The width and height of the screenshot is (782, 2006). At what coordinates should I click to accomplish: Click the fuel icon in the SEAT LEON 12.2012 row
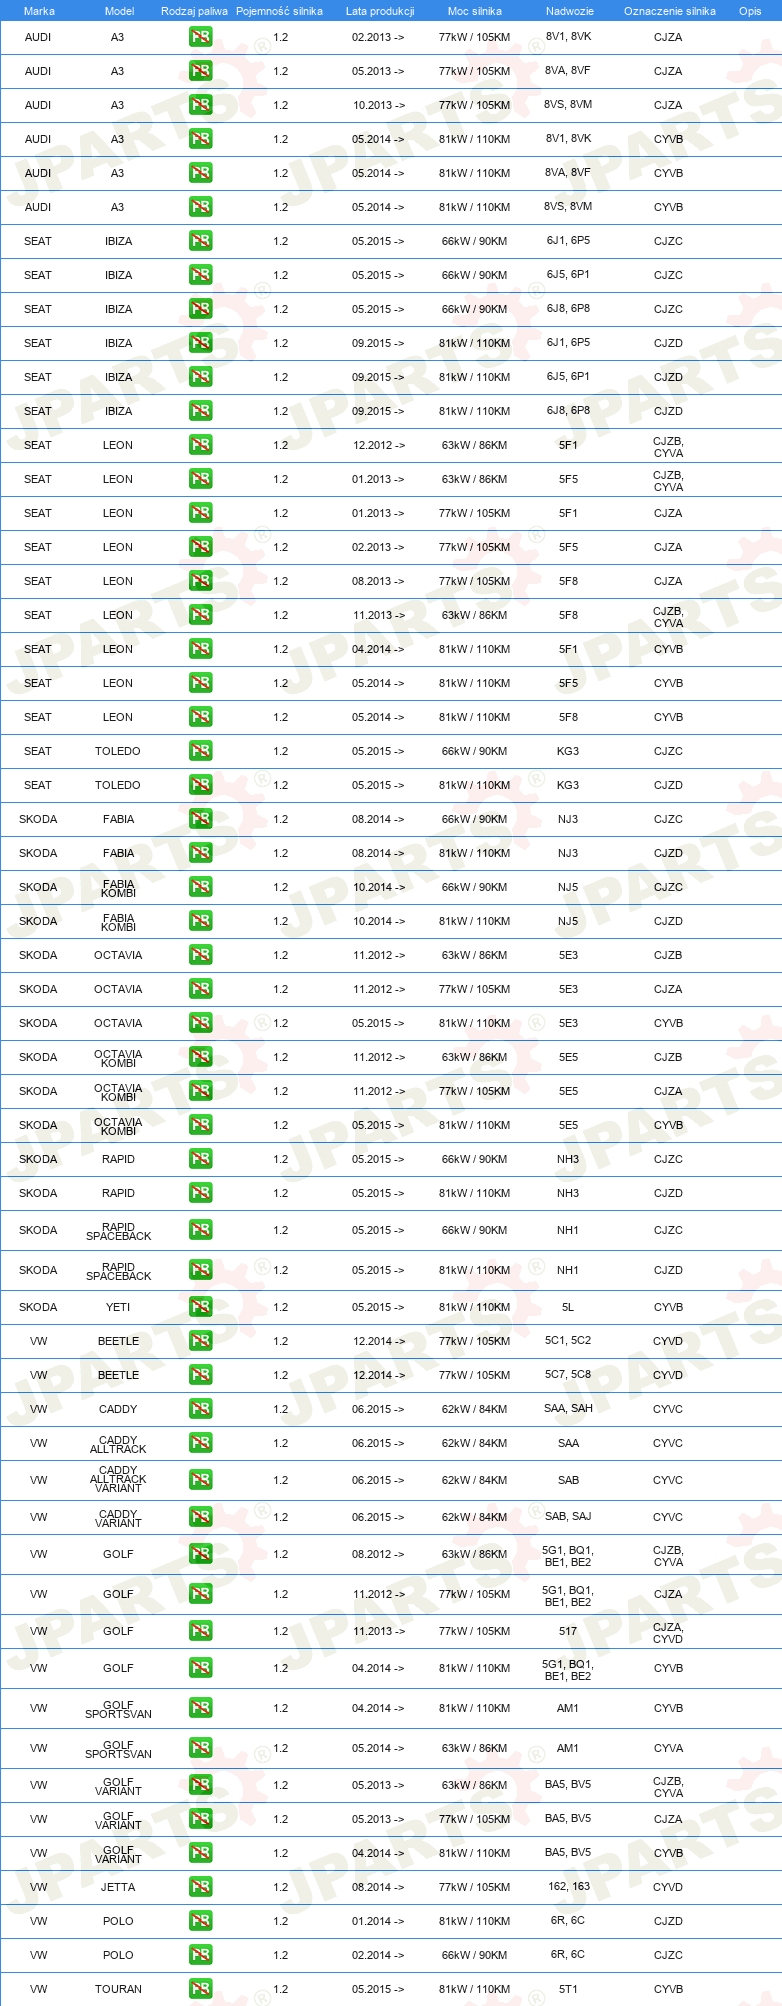click(x=201, y=445)
